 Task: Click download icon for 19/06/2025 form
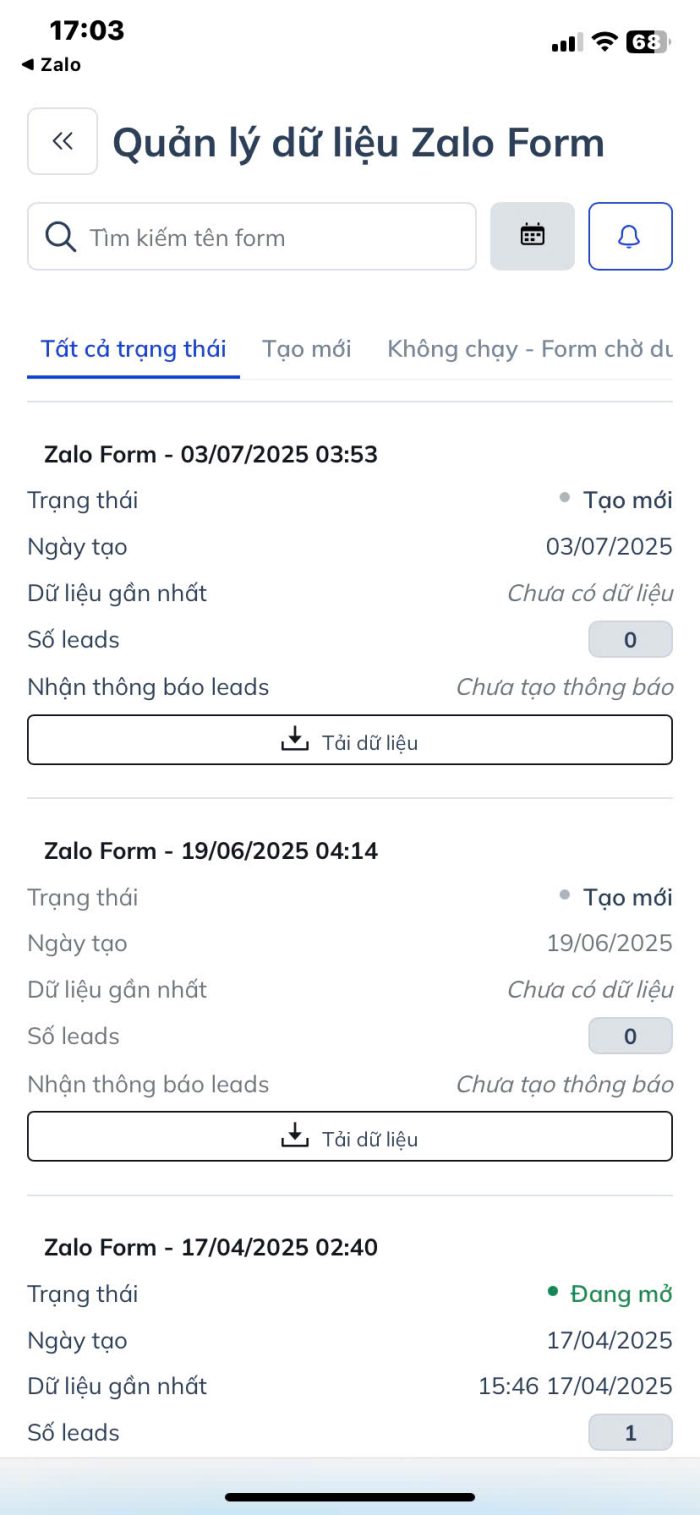294,1136
